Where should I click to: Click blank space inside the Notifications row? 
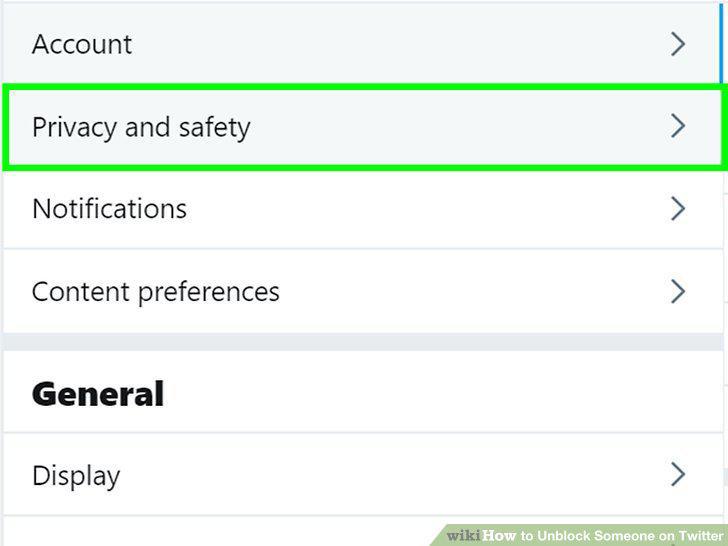pyautogui.click(x=418, y=208)
